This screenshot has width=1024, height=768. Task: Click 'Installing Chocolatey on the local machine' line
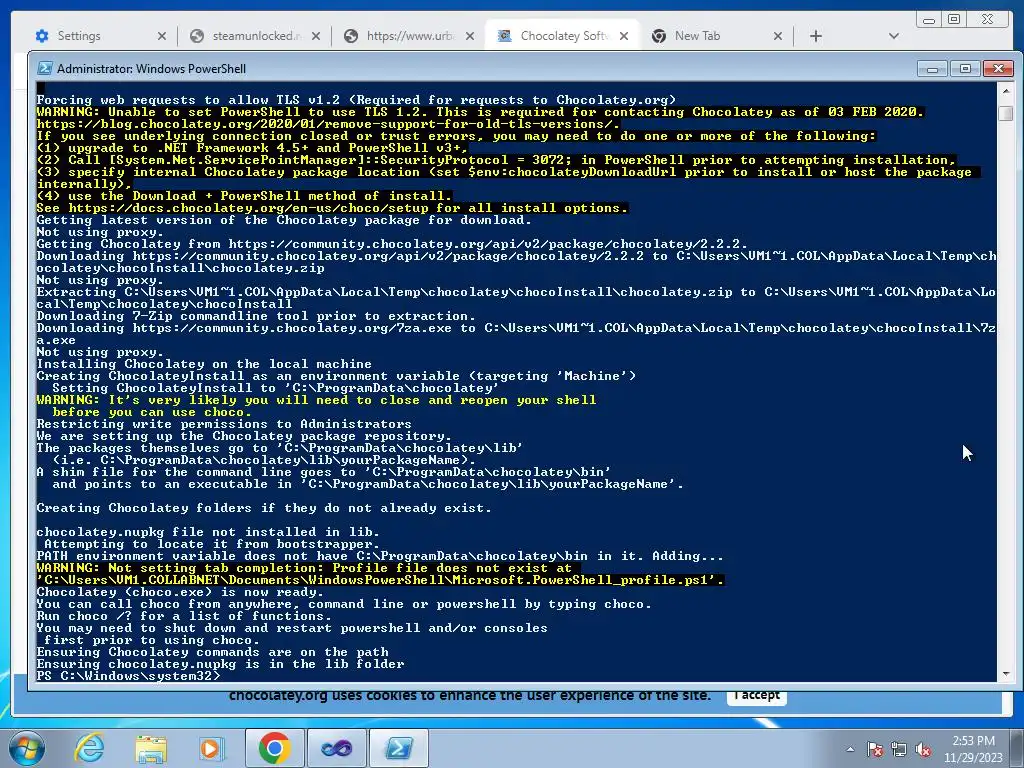tap(204, 364)
